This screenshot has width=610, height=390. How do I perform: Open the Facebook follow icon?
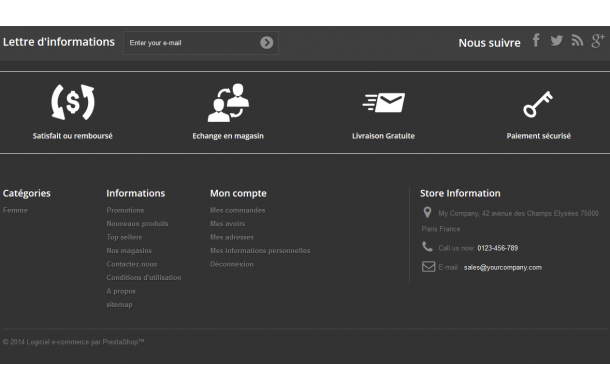coord(536,40)
